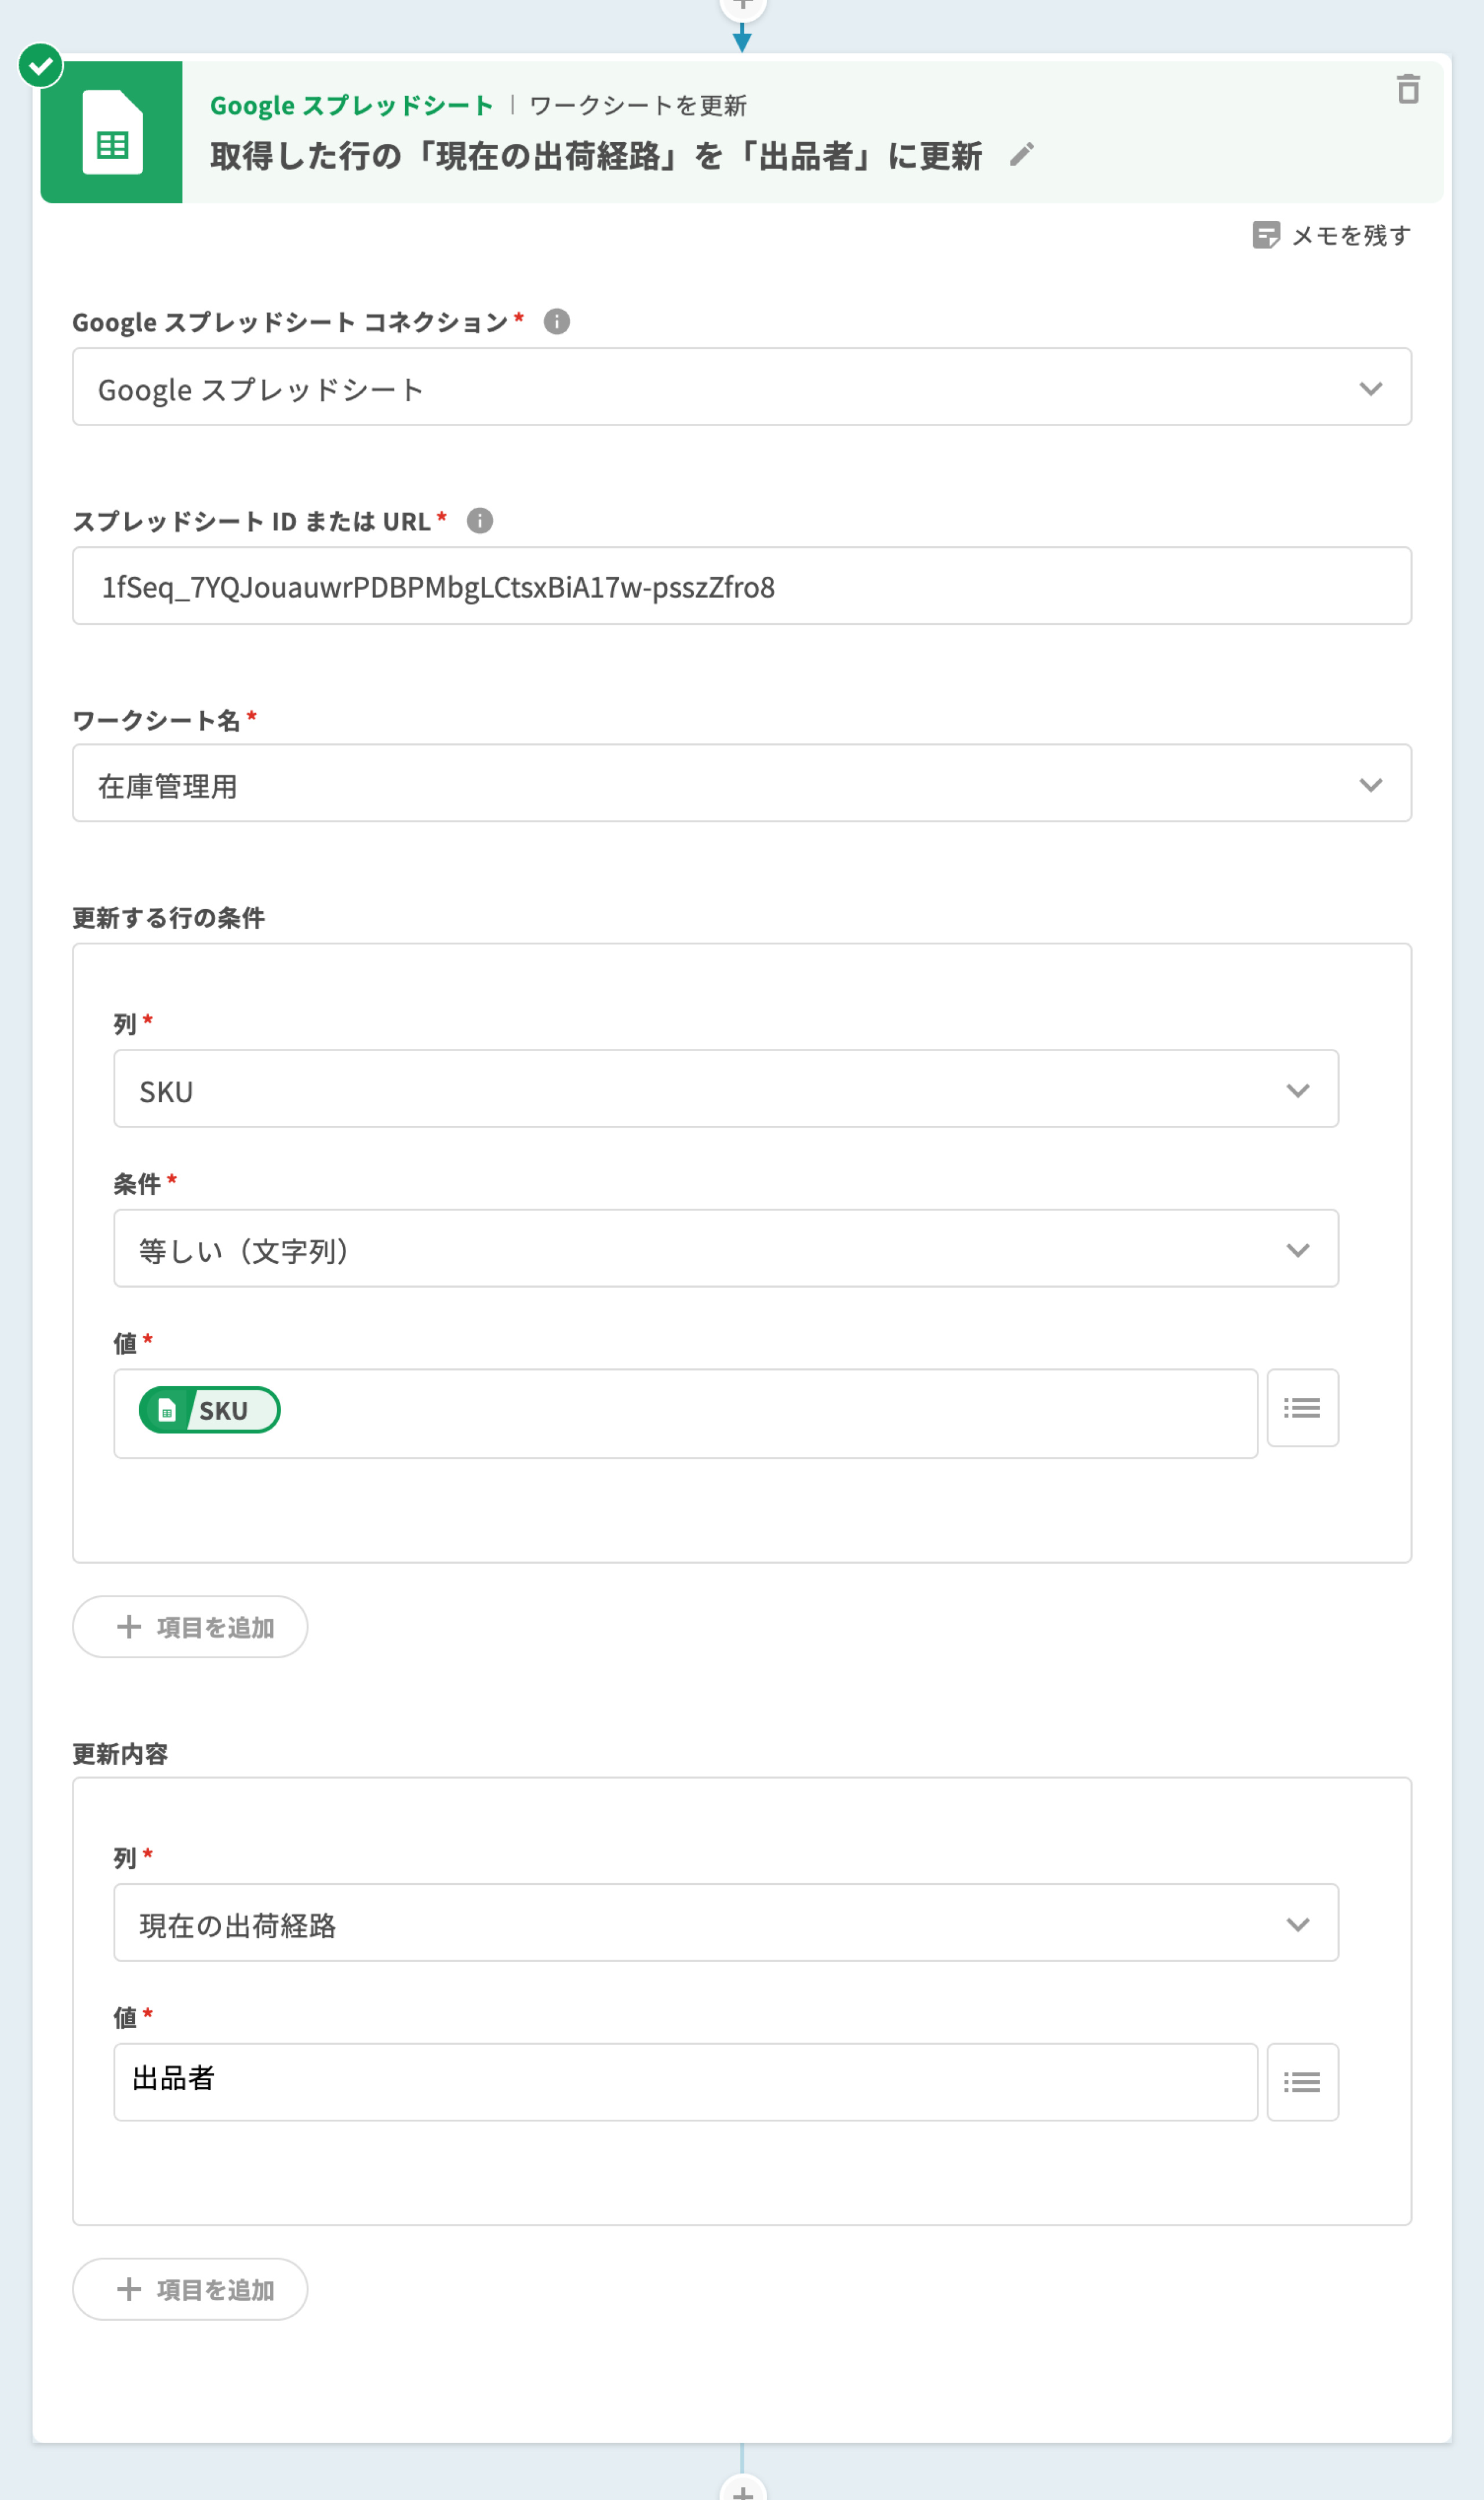
Task: Click the Google Sheets app icon
Action: click(x=112, y=132)
